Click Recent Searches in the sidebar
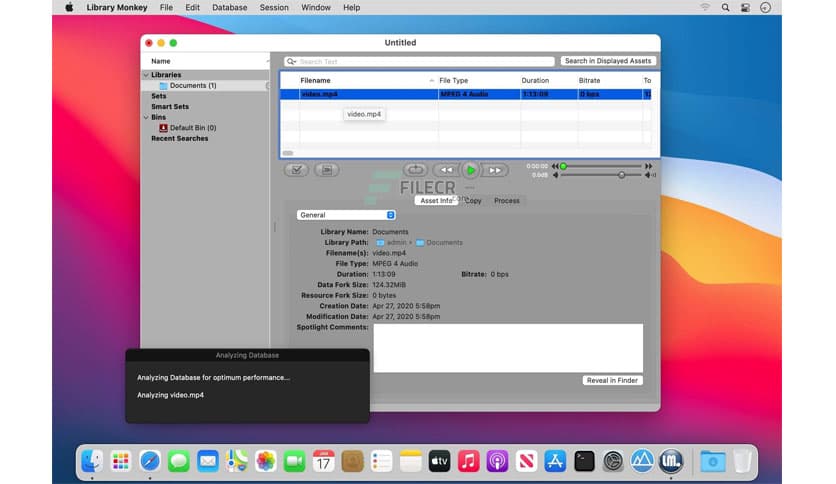The width and height of the screenshot is (836, 484). (x=180, y=139)
